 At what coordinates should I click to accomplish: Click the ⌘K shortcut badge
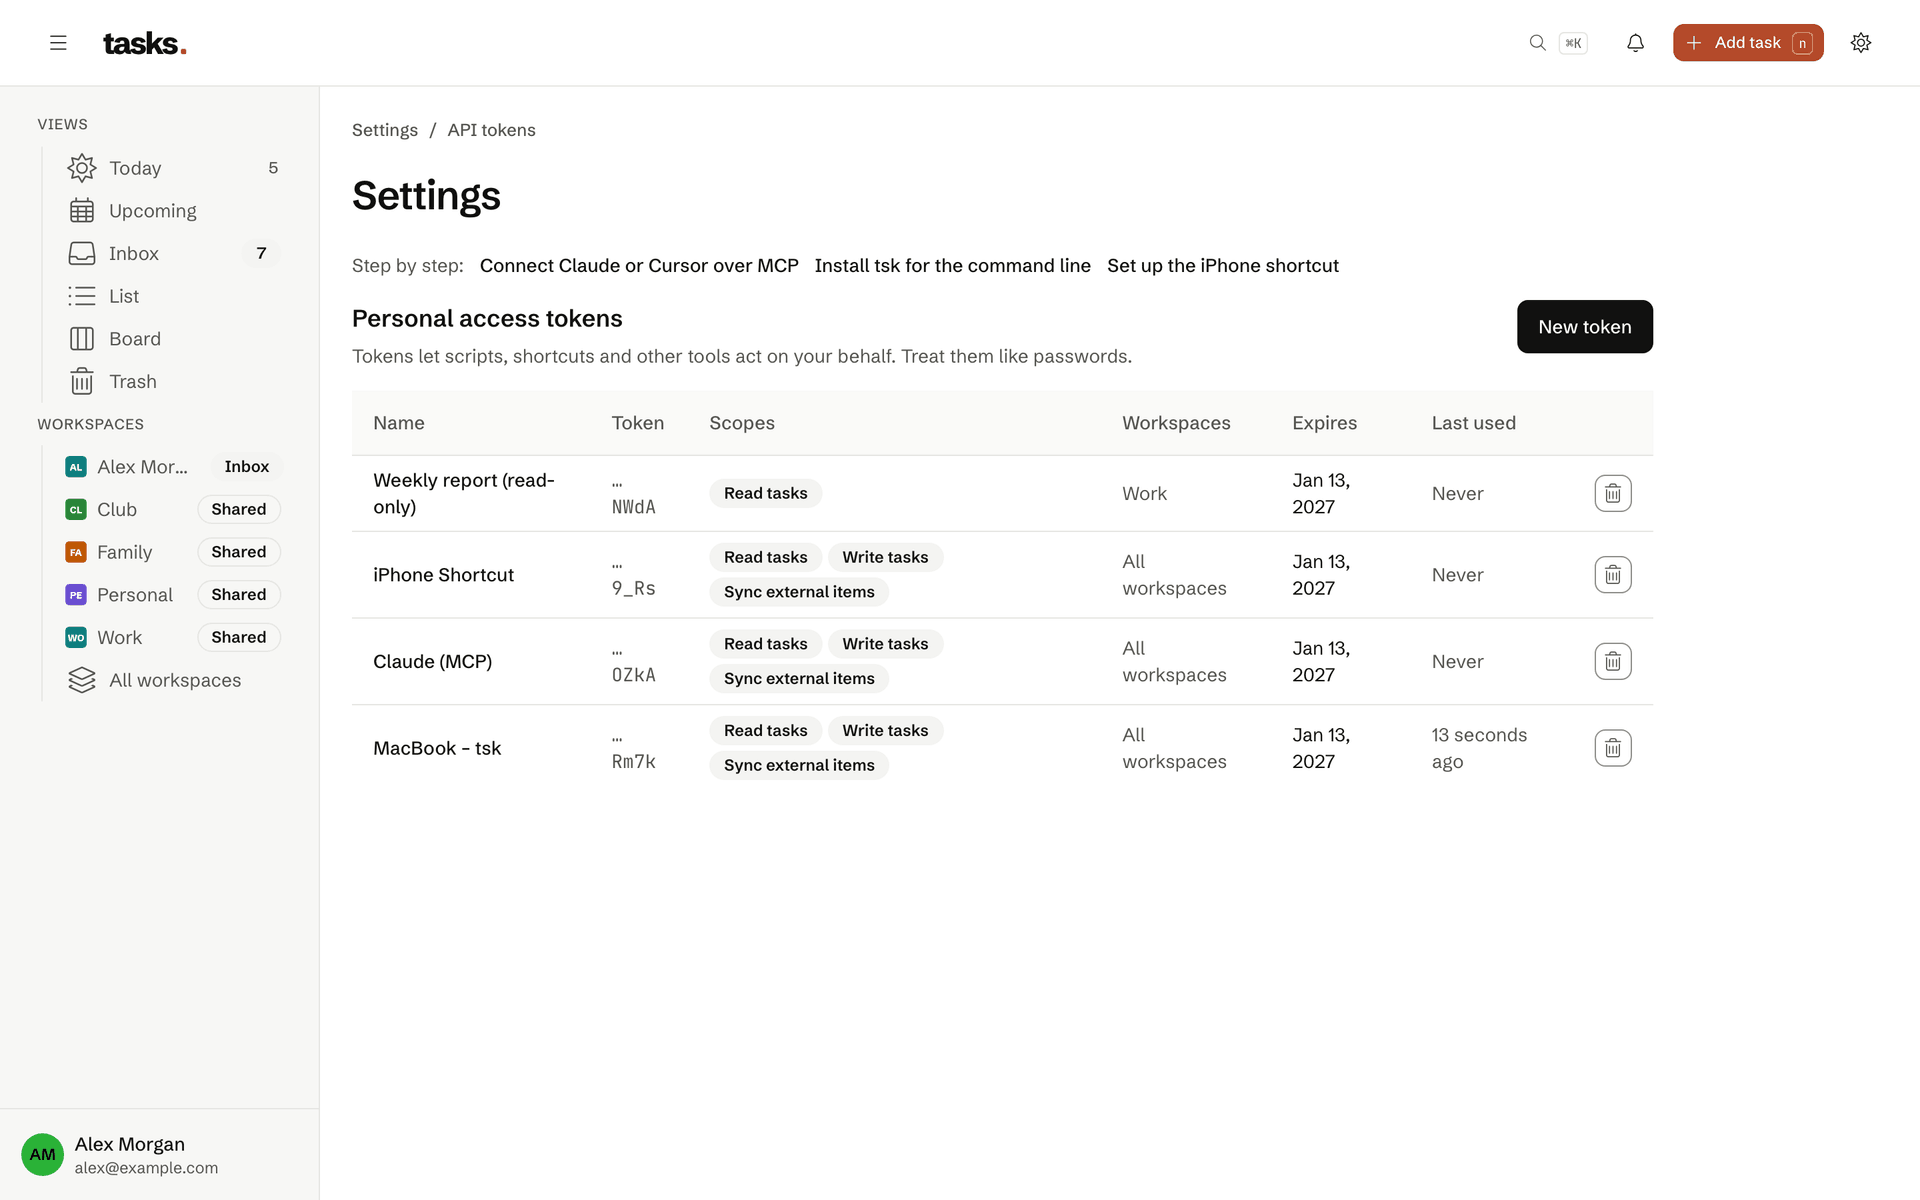(x=1573, y=43)
